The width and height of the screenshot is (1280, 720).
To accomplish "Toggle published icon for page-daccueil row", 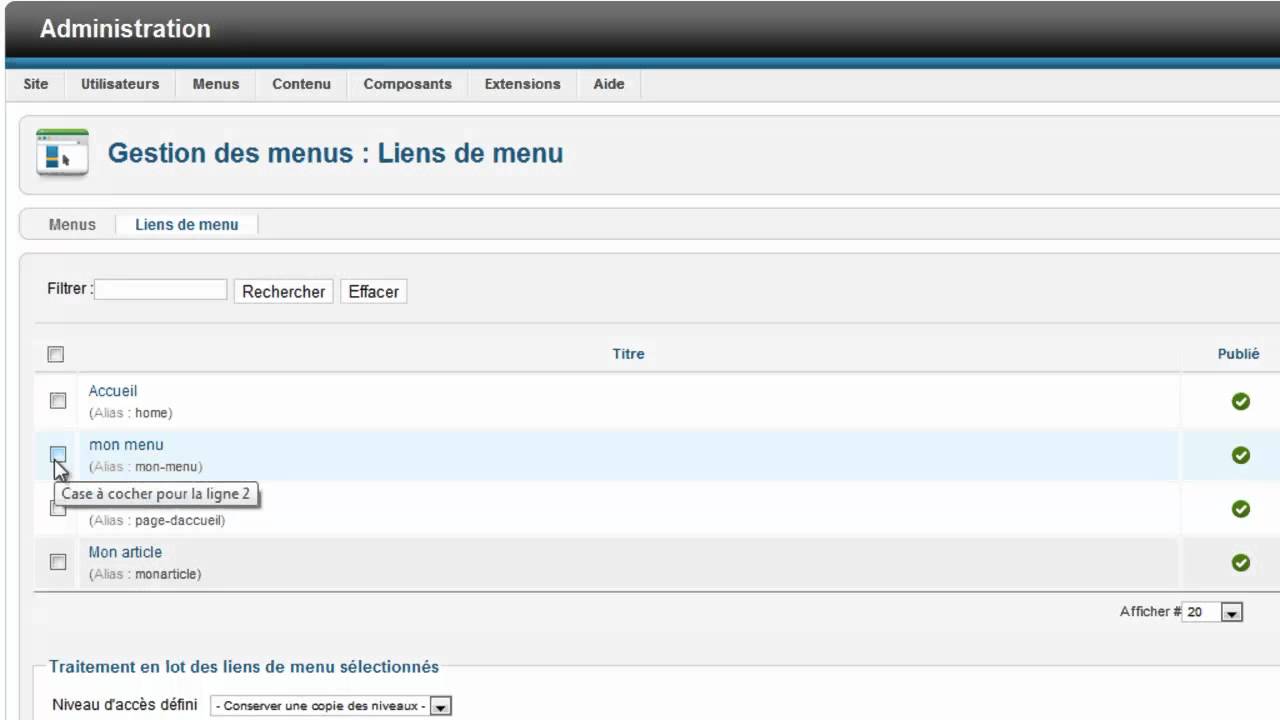I will 1241,509.
